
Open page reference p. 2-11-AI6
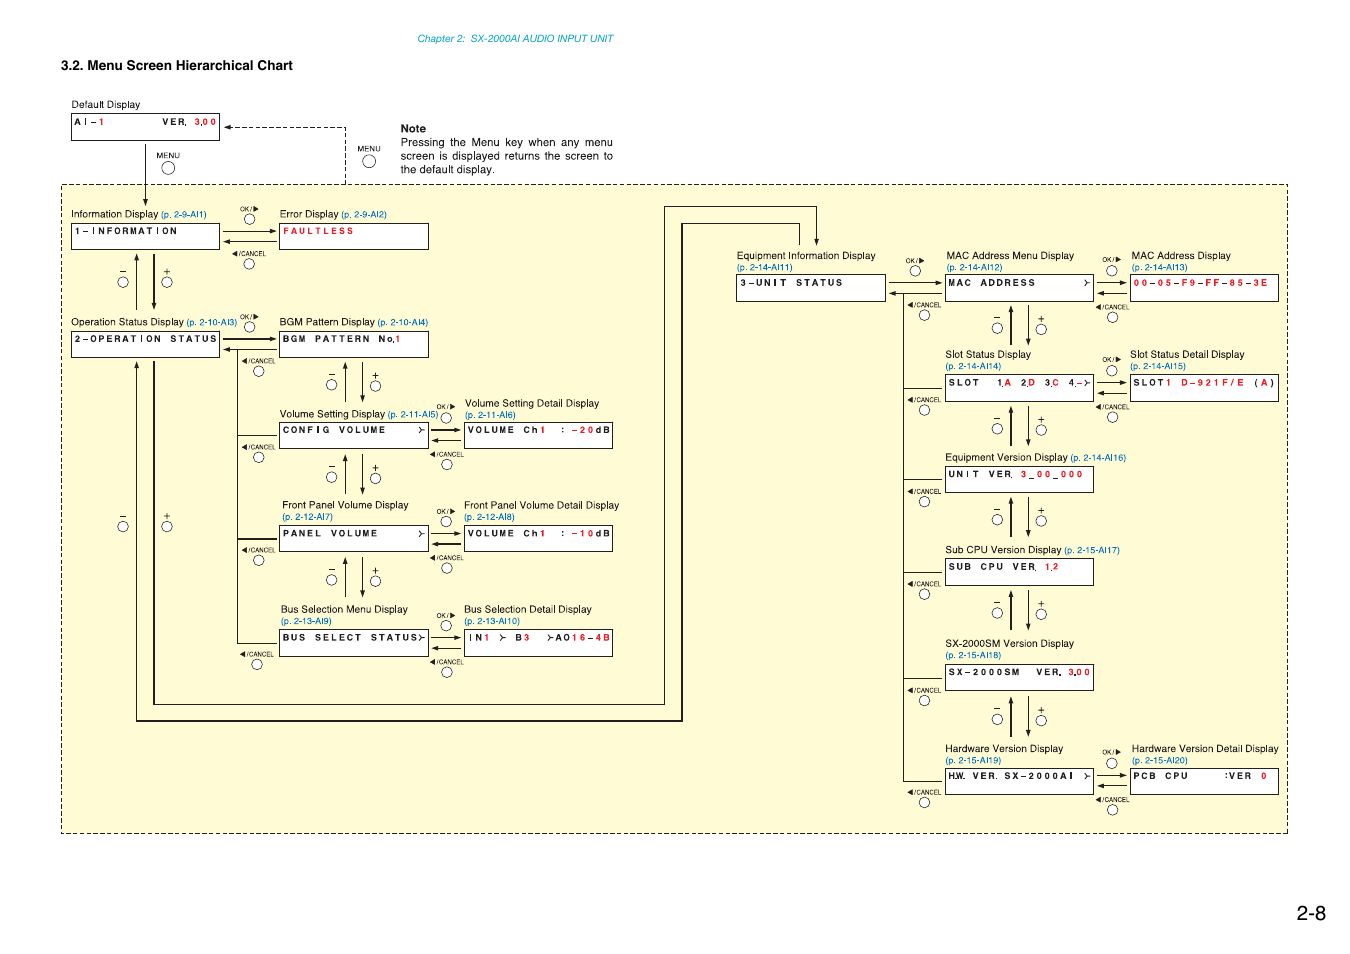click(x=490, y=415)
